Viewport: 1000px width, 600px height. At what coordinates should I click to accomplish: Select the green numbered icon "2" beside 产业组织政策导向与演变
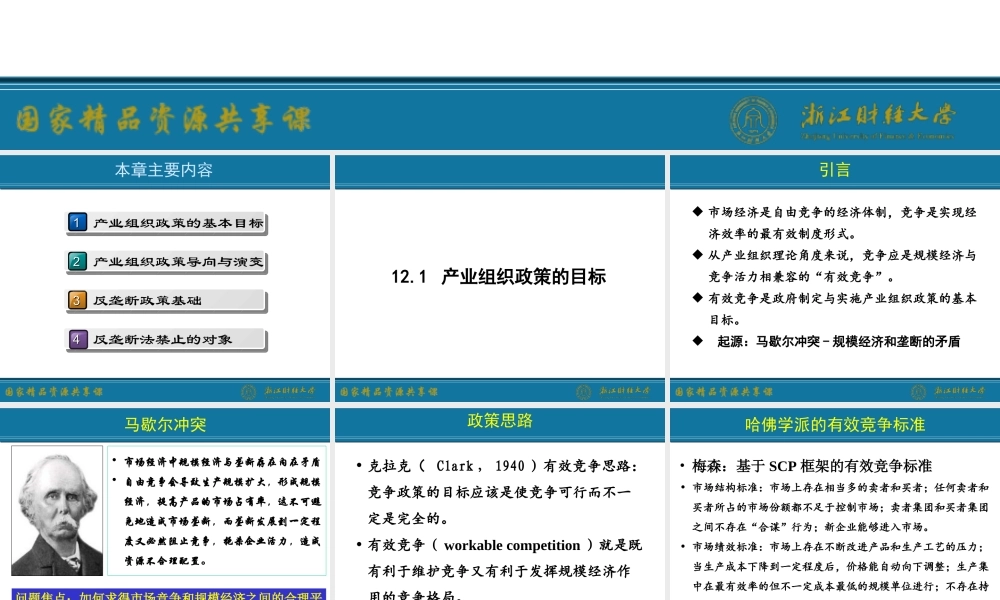[77, 261]
